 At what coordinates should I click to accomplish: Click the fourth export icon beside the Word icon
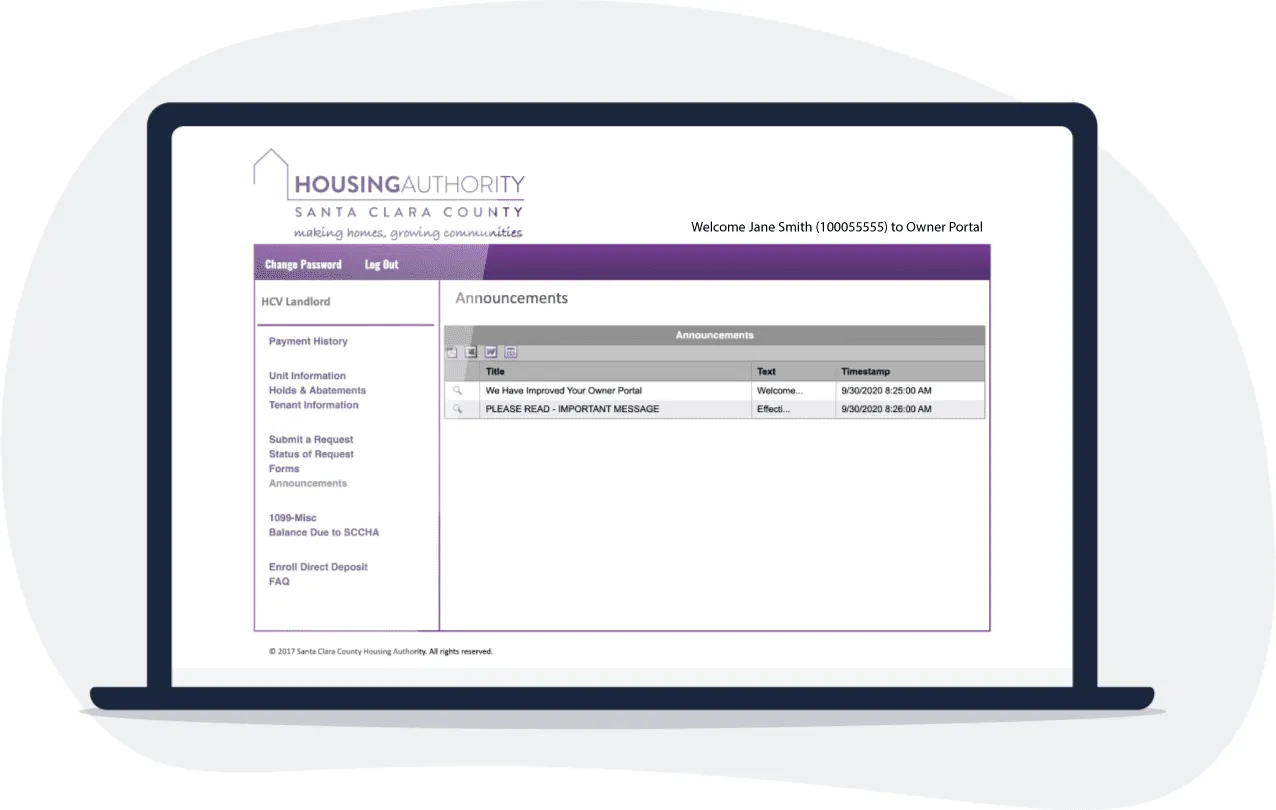pyautogui.click(x=510, y=352)
